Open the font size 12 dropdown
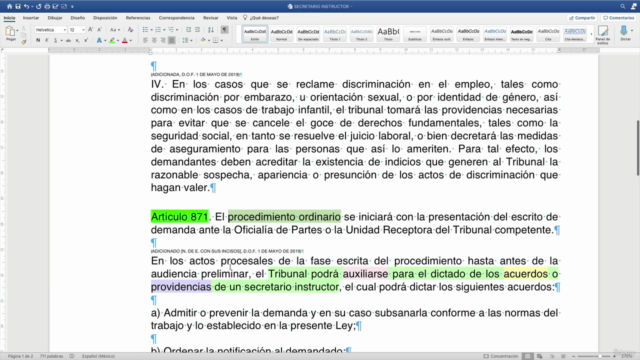This screenshot has height=360, width=640. click(x=83, y=30)
